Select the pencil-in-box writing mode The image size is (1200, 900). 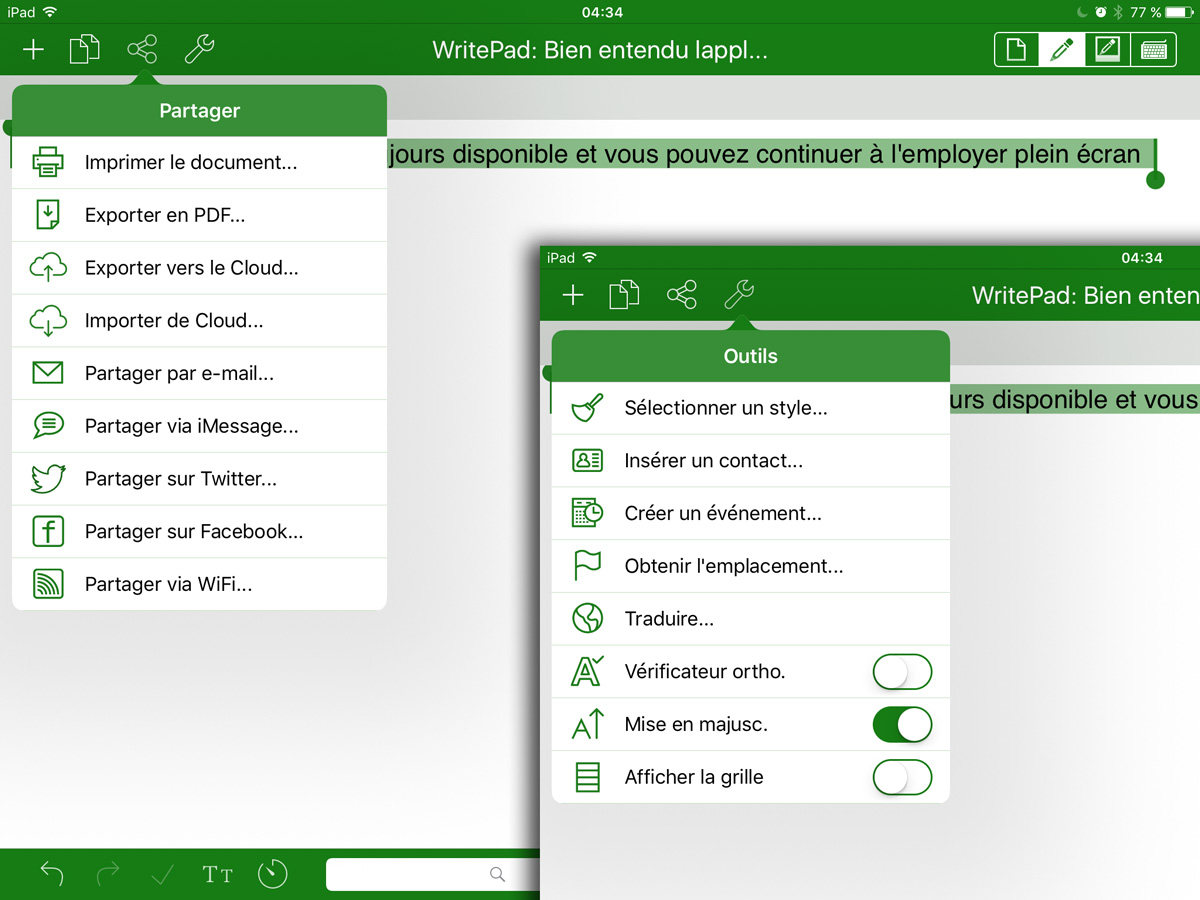click(1107, 50)
